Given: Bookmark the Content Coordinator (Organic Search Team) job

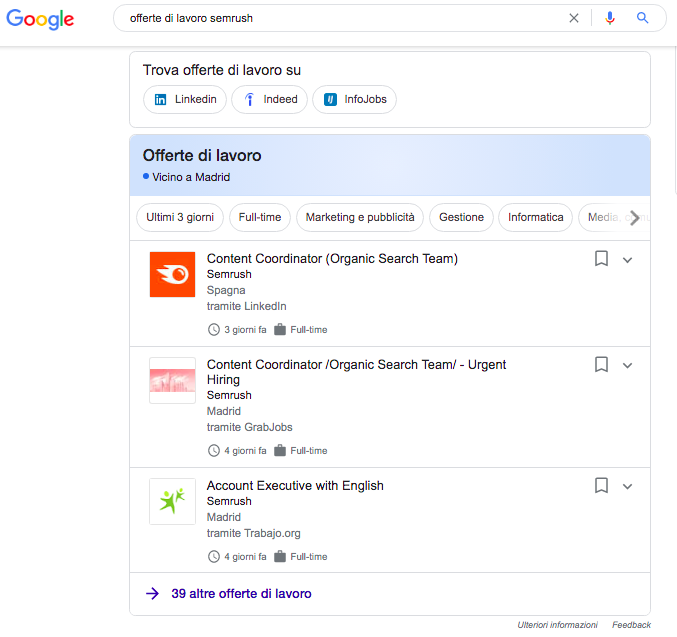Looking at the screenshot, I should click(x=601, y=259).
